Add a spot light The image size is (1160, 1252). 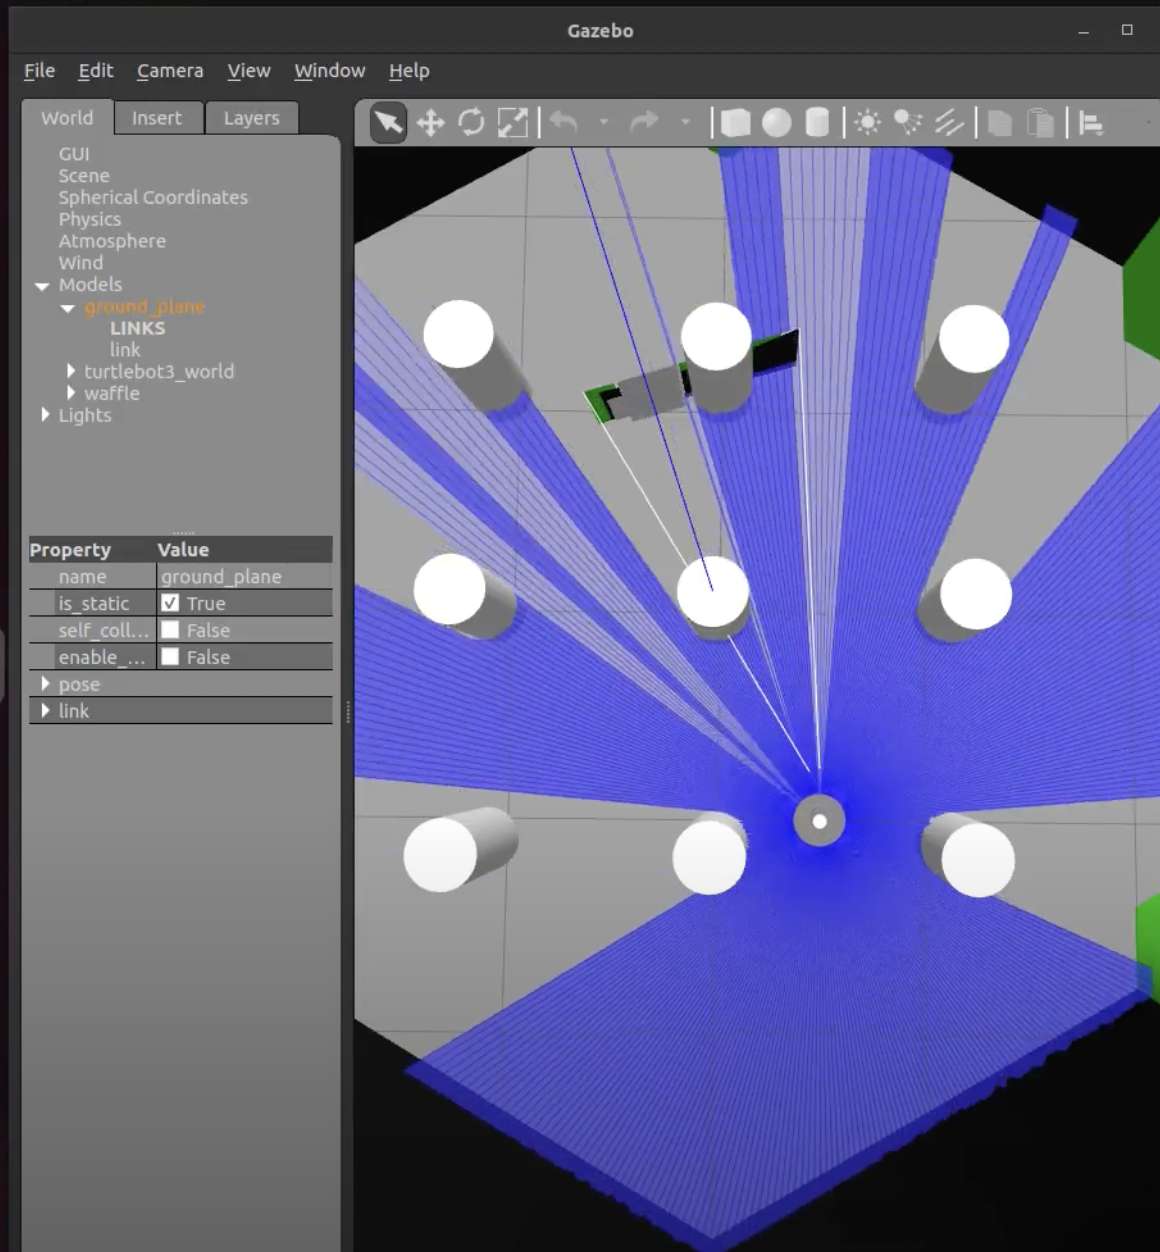point(908,123)
